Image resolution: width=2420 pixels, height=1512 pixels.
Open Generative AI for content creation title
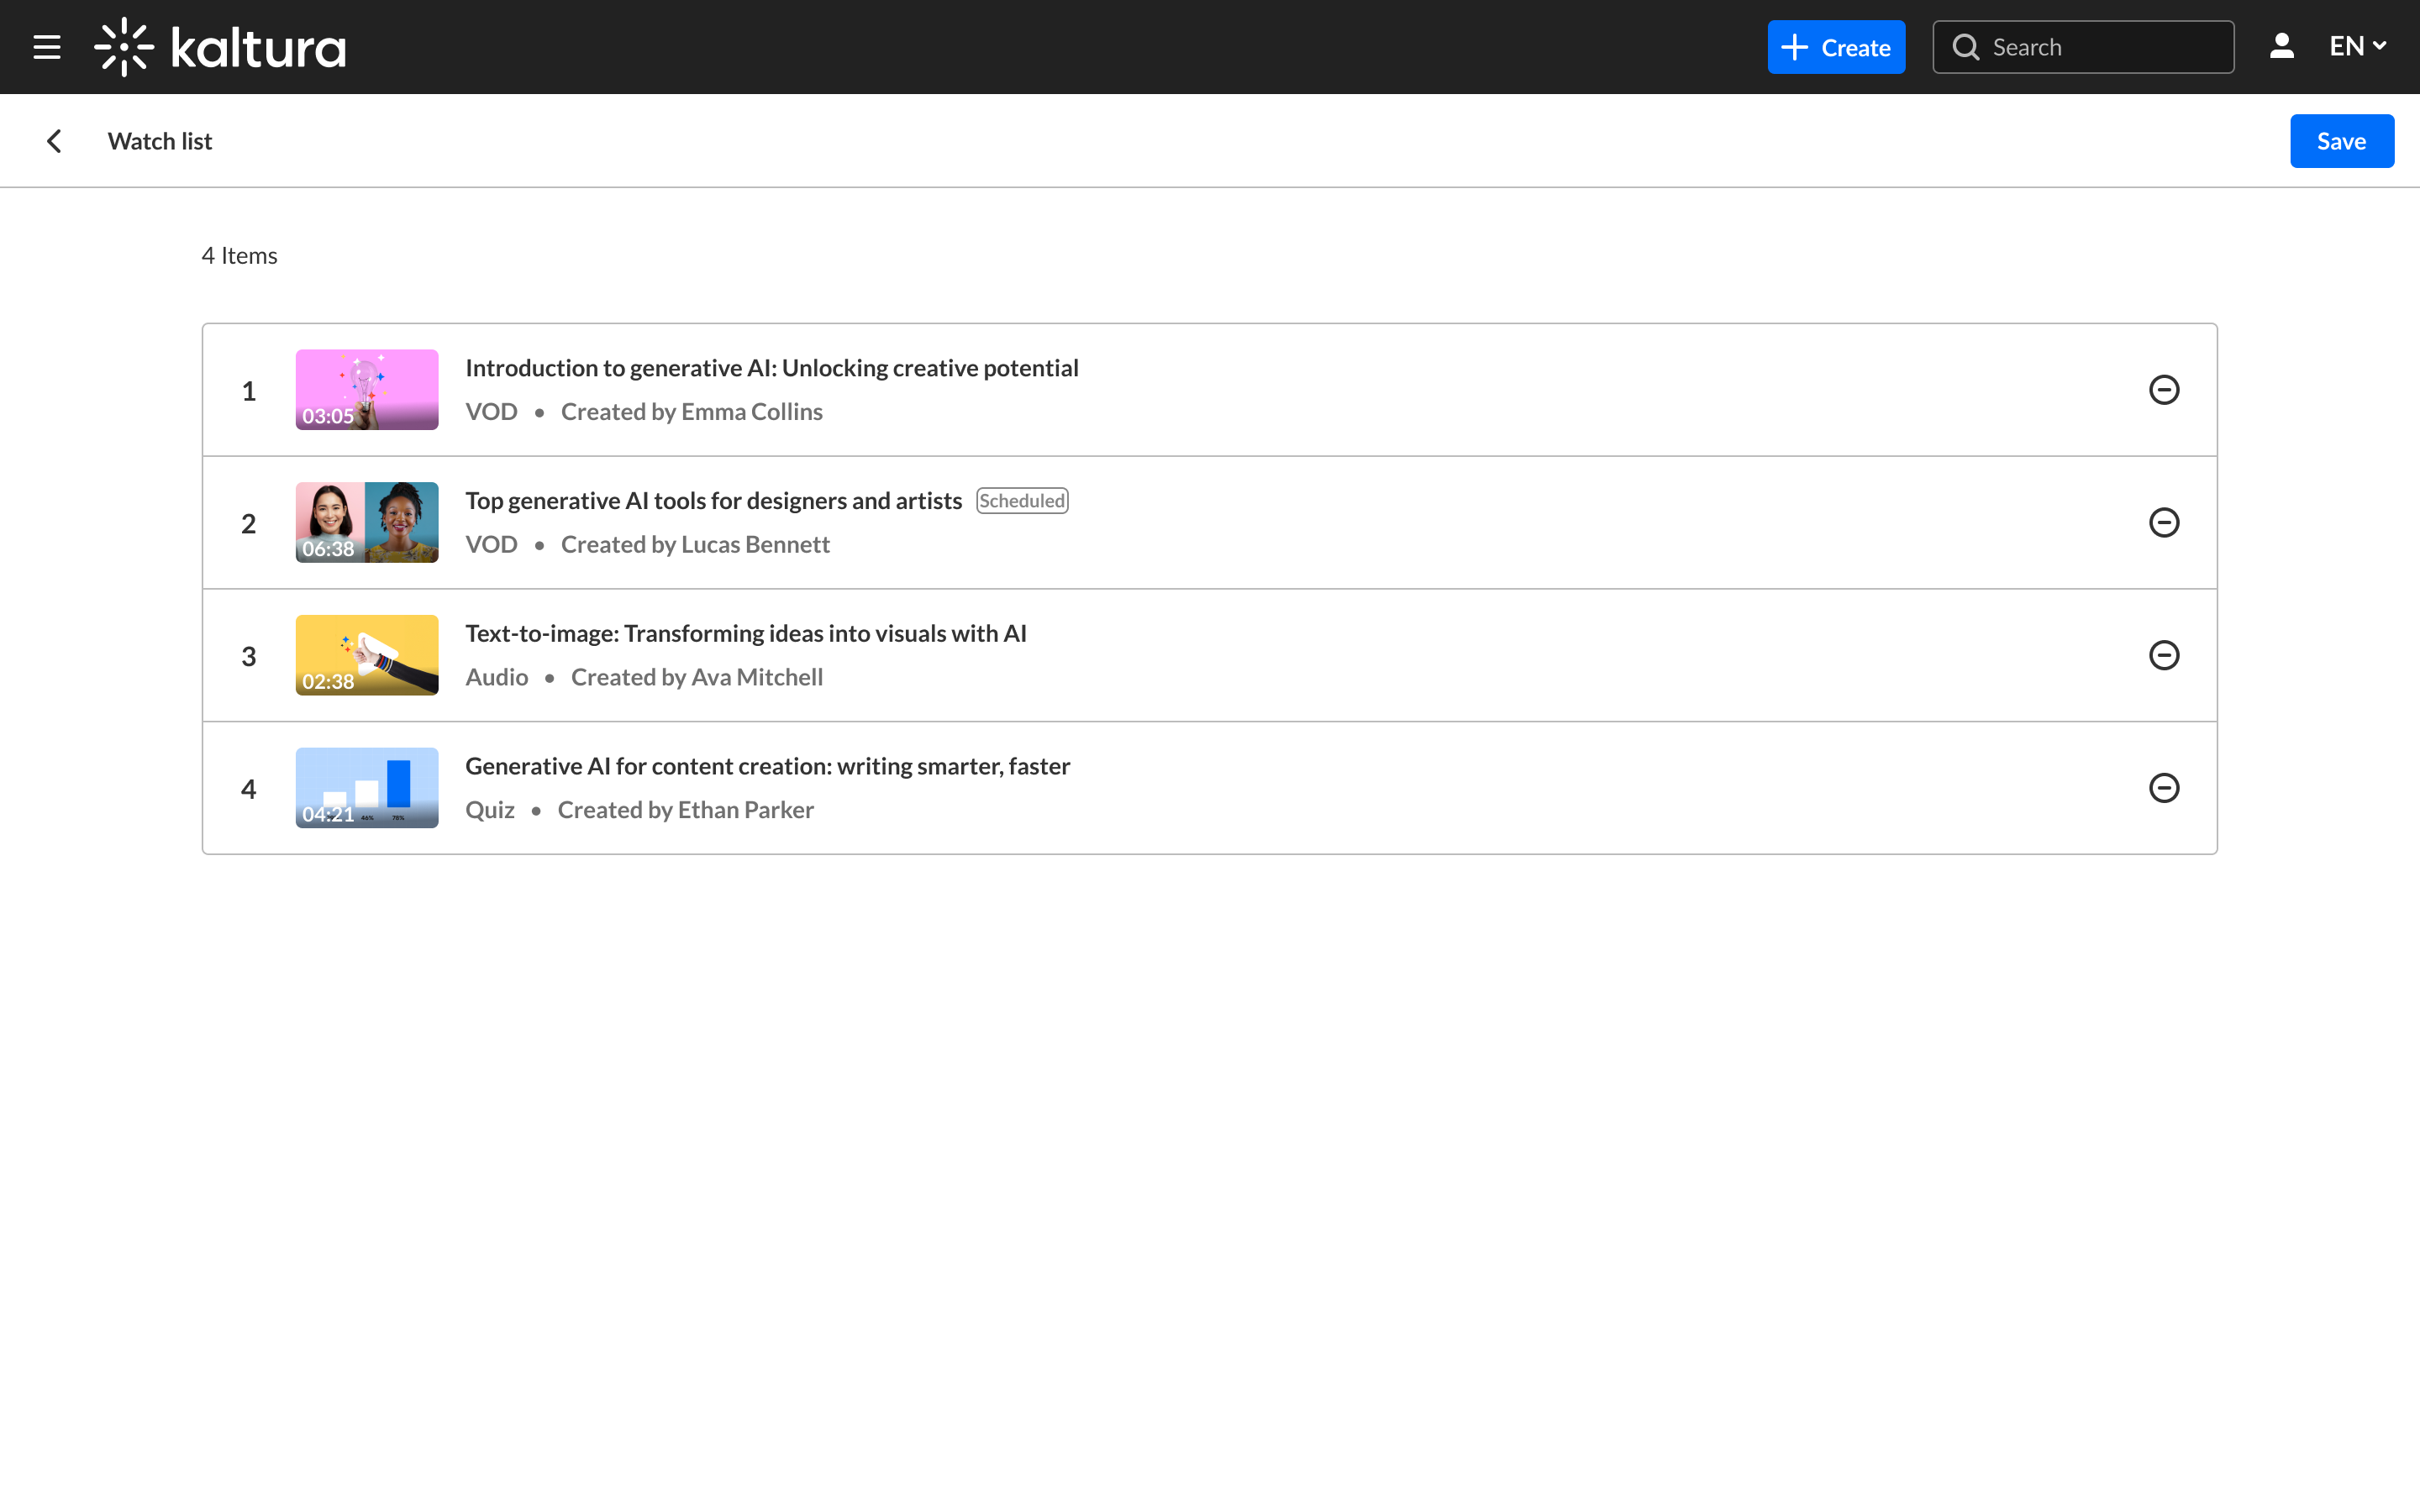pos(767,766)
